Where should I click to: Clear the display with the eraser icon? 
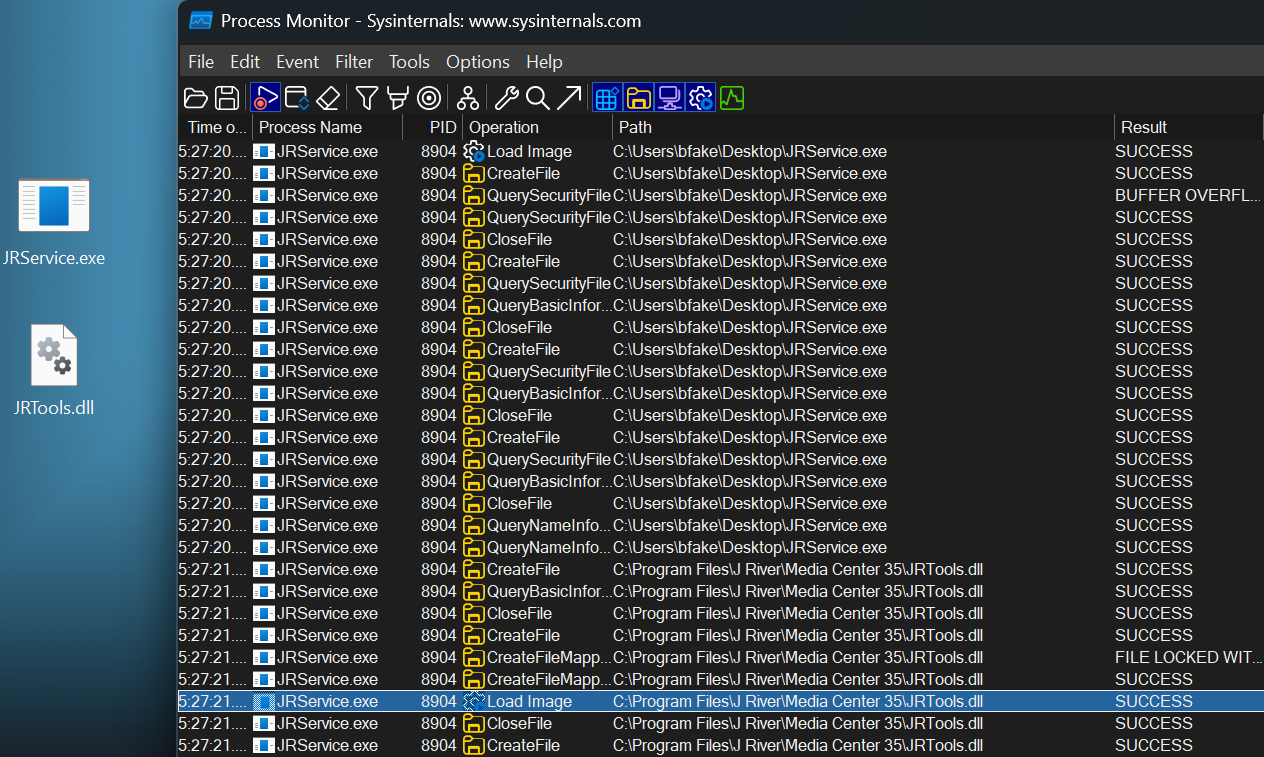click(x=328, y=97)
